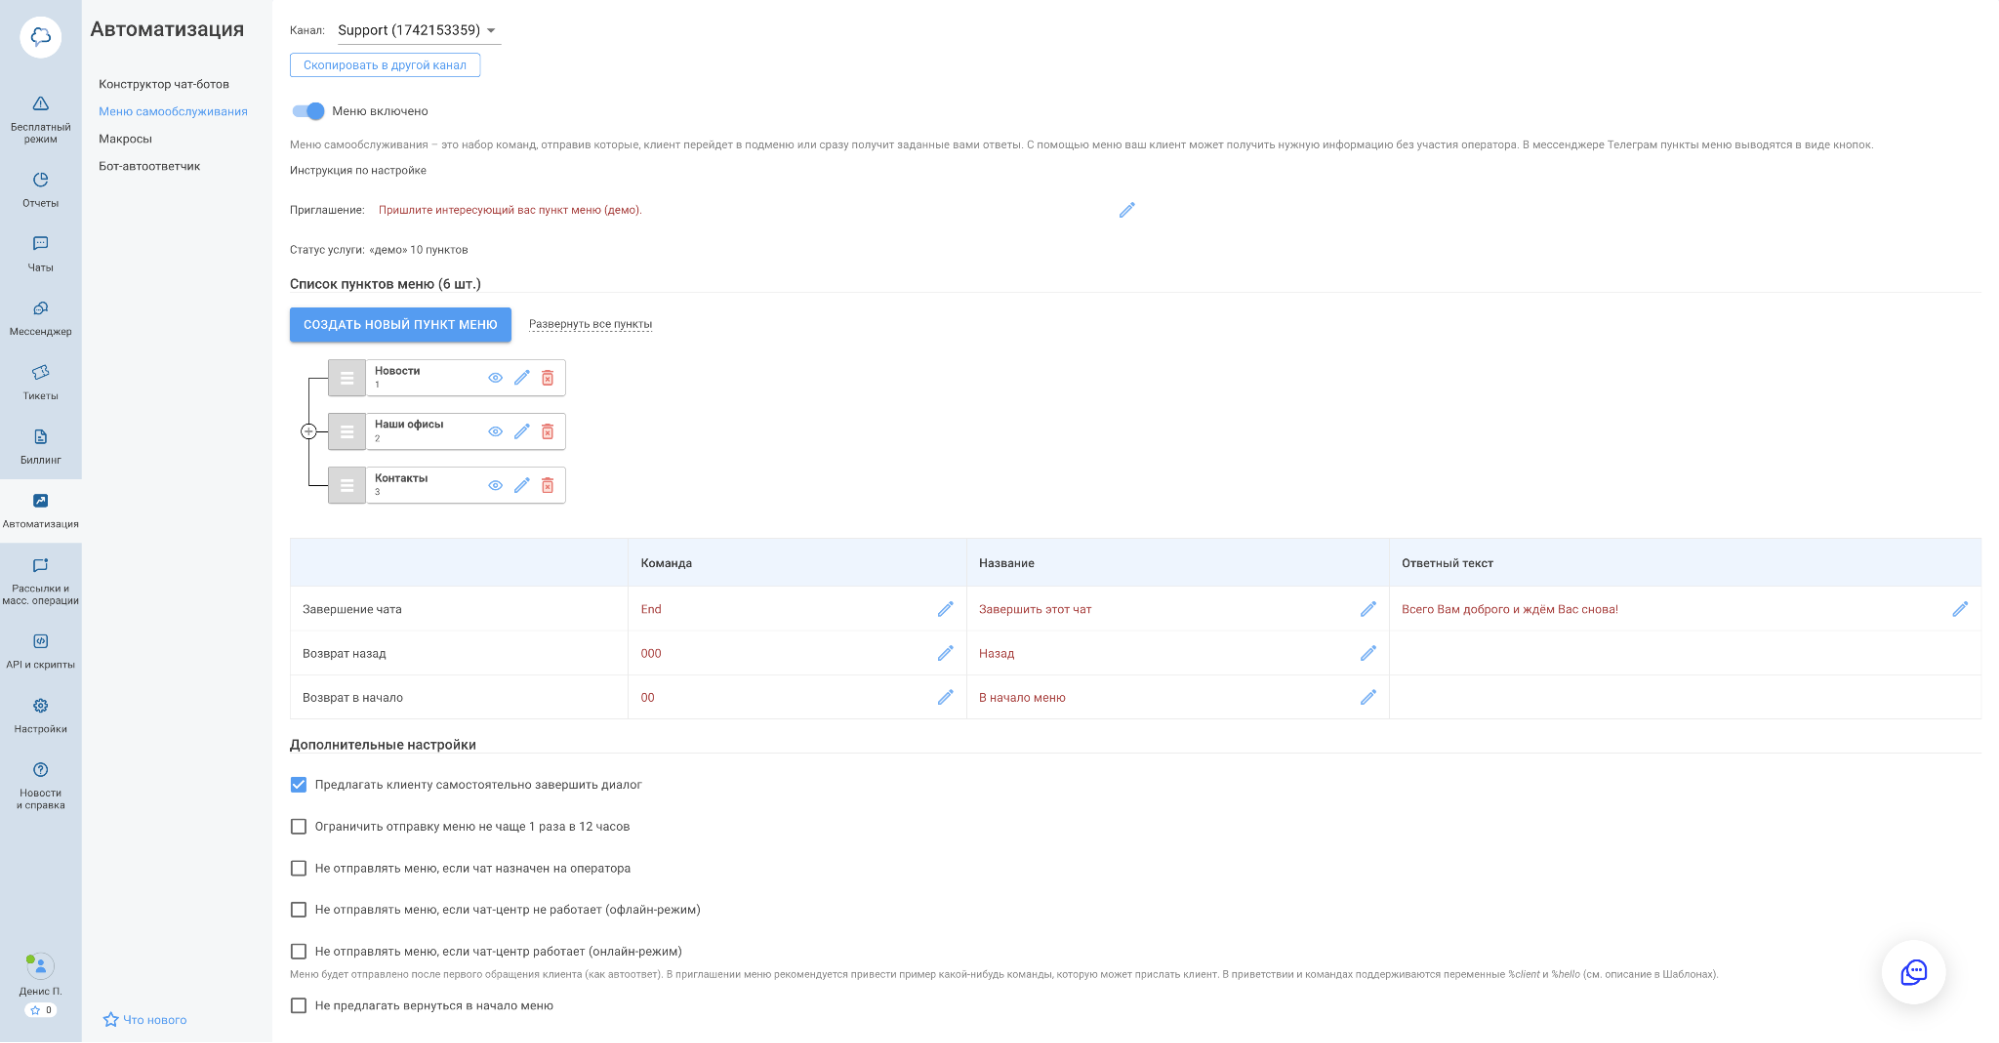
Task: Open the chat support widget icon
Action: [1912, 972]
